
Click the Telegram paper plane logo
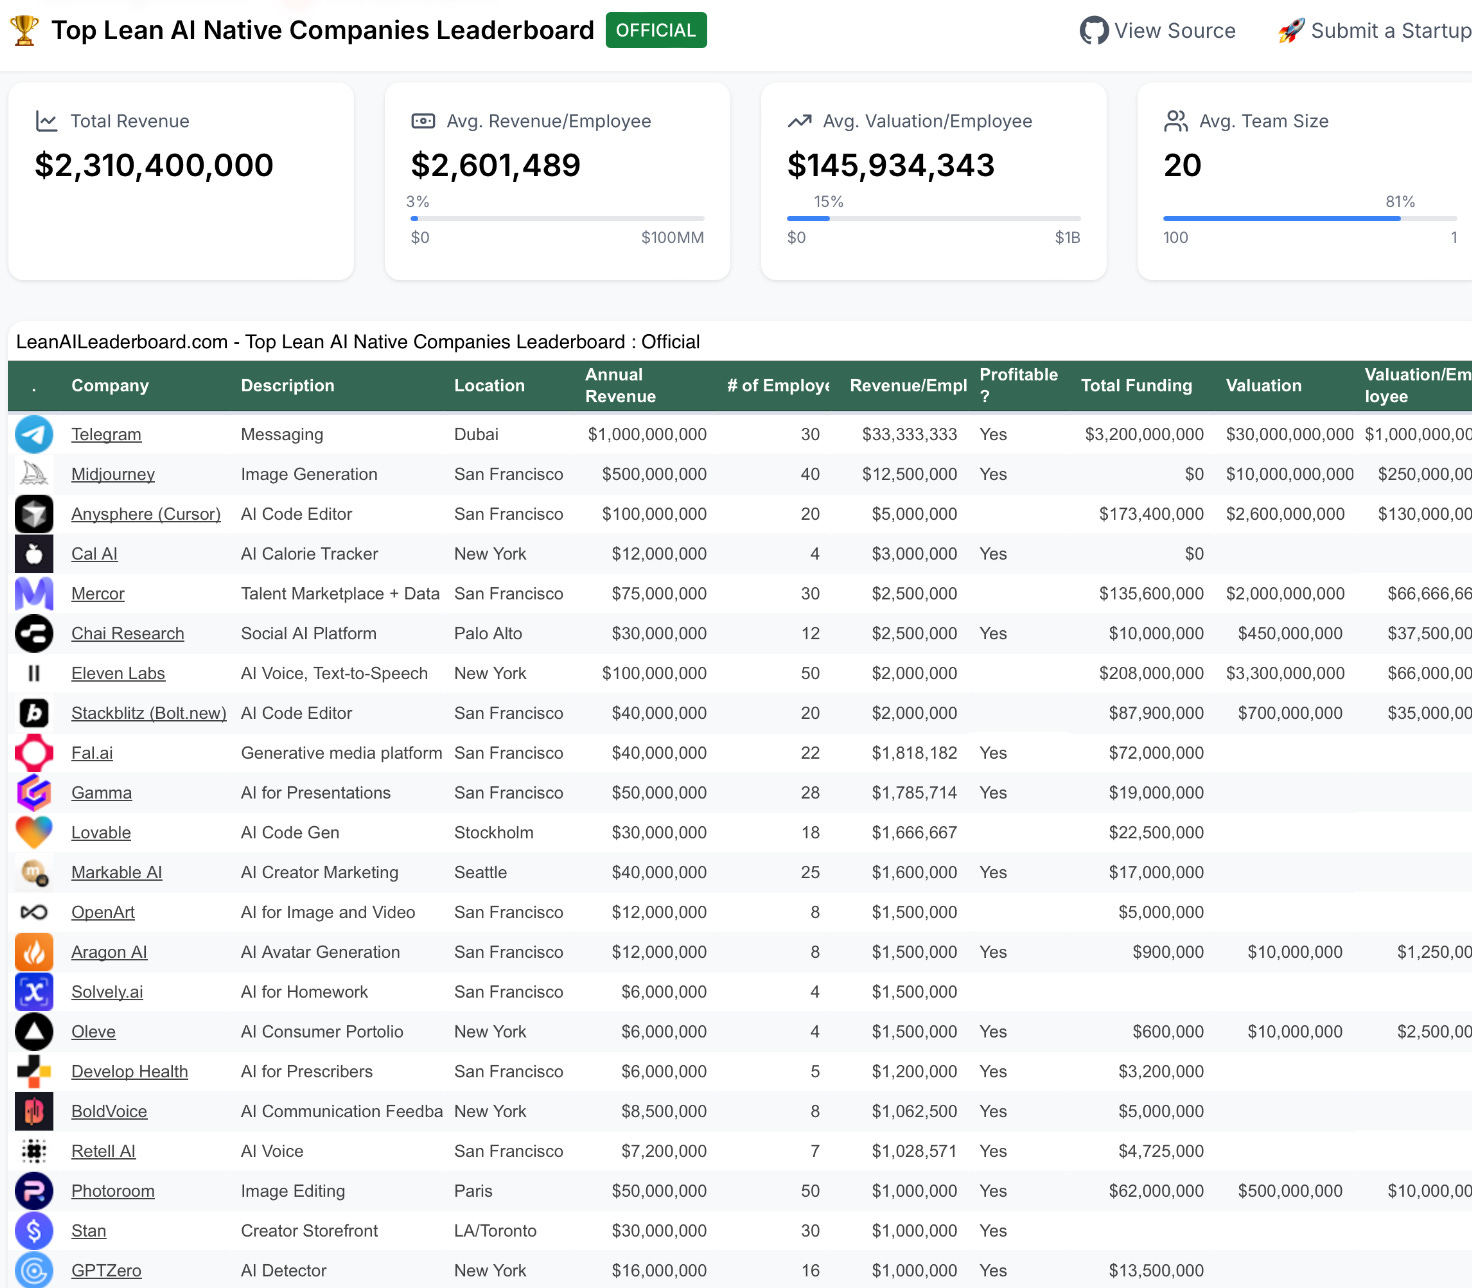click(34, 435)
